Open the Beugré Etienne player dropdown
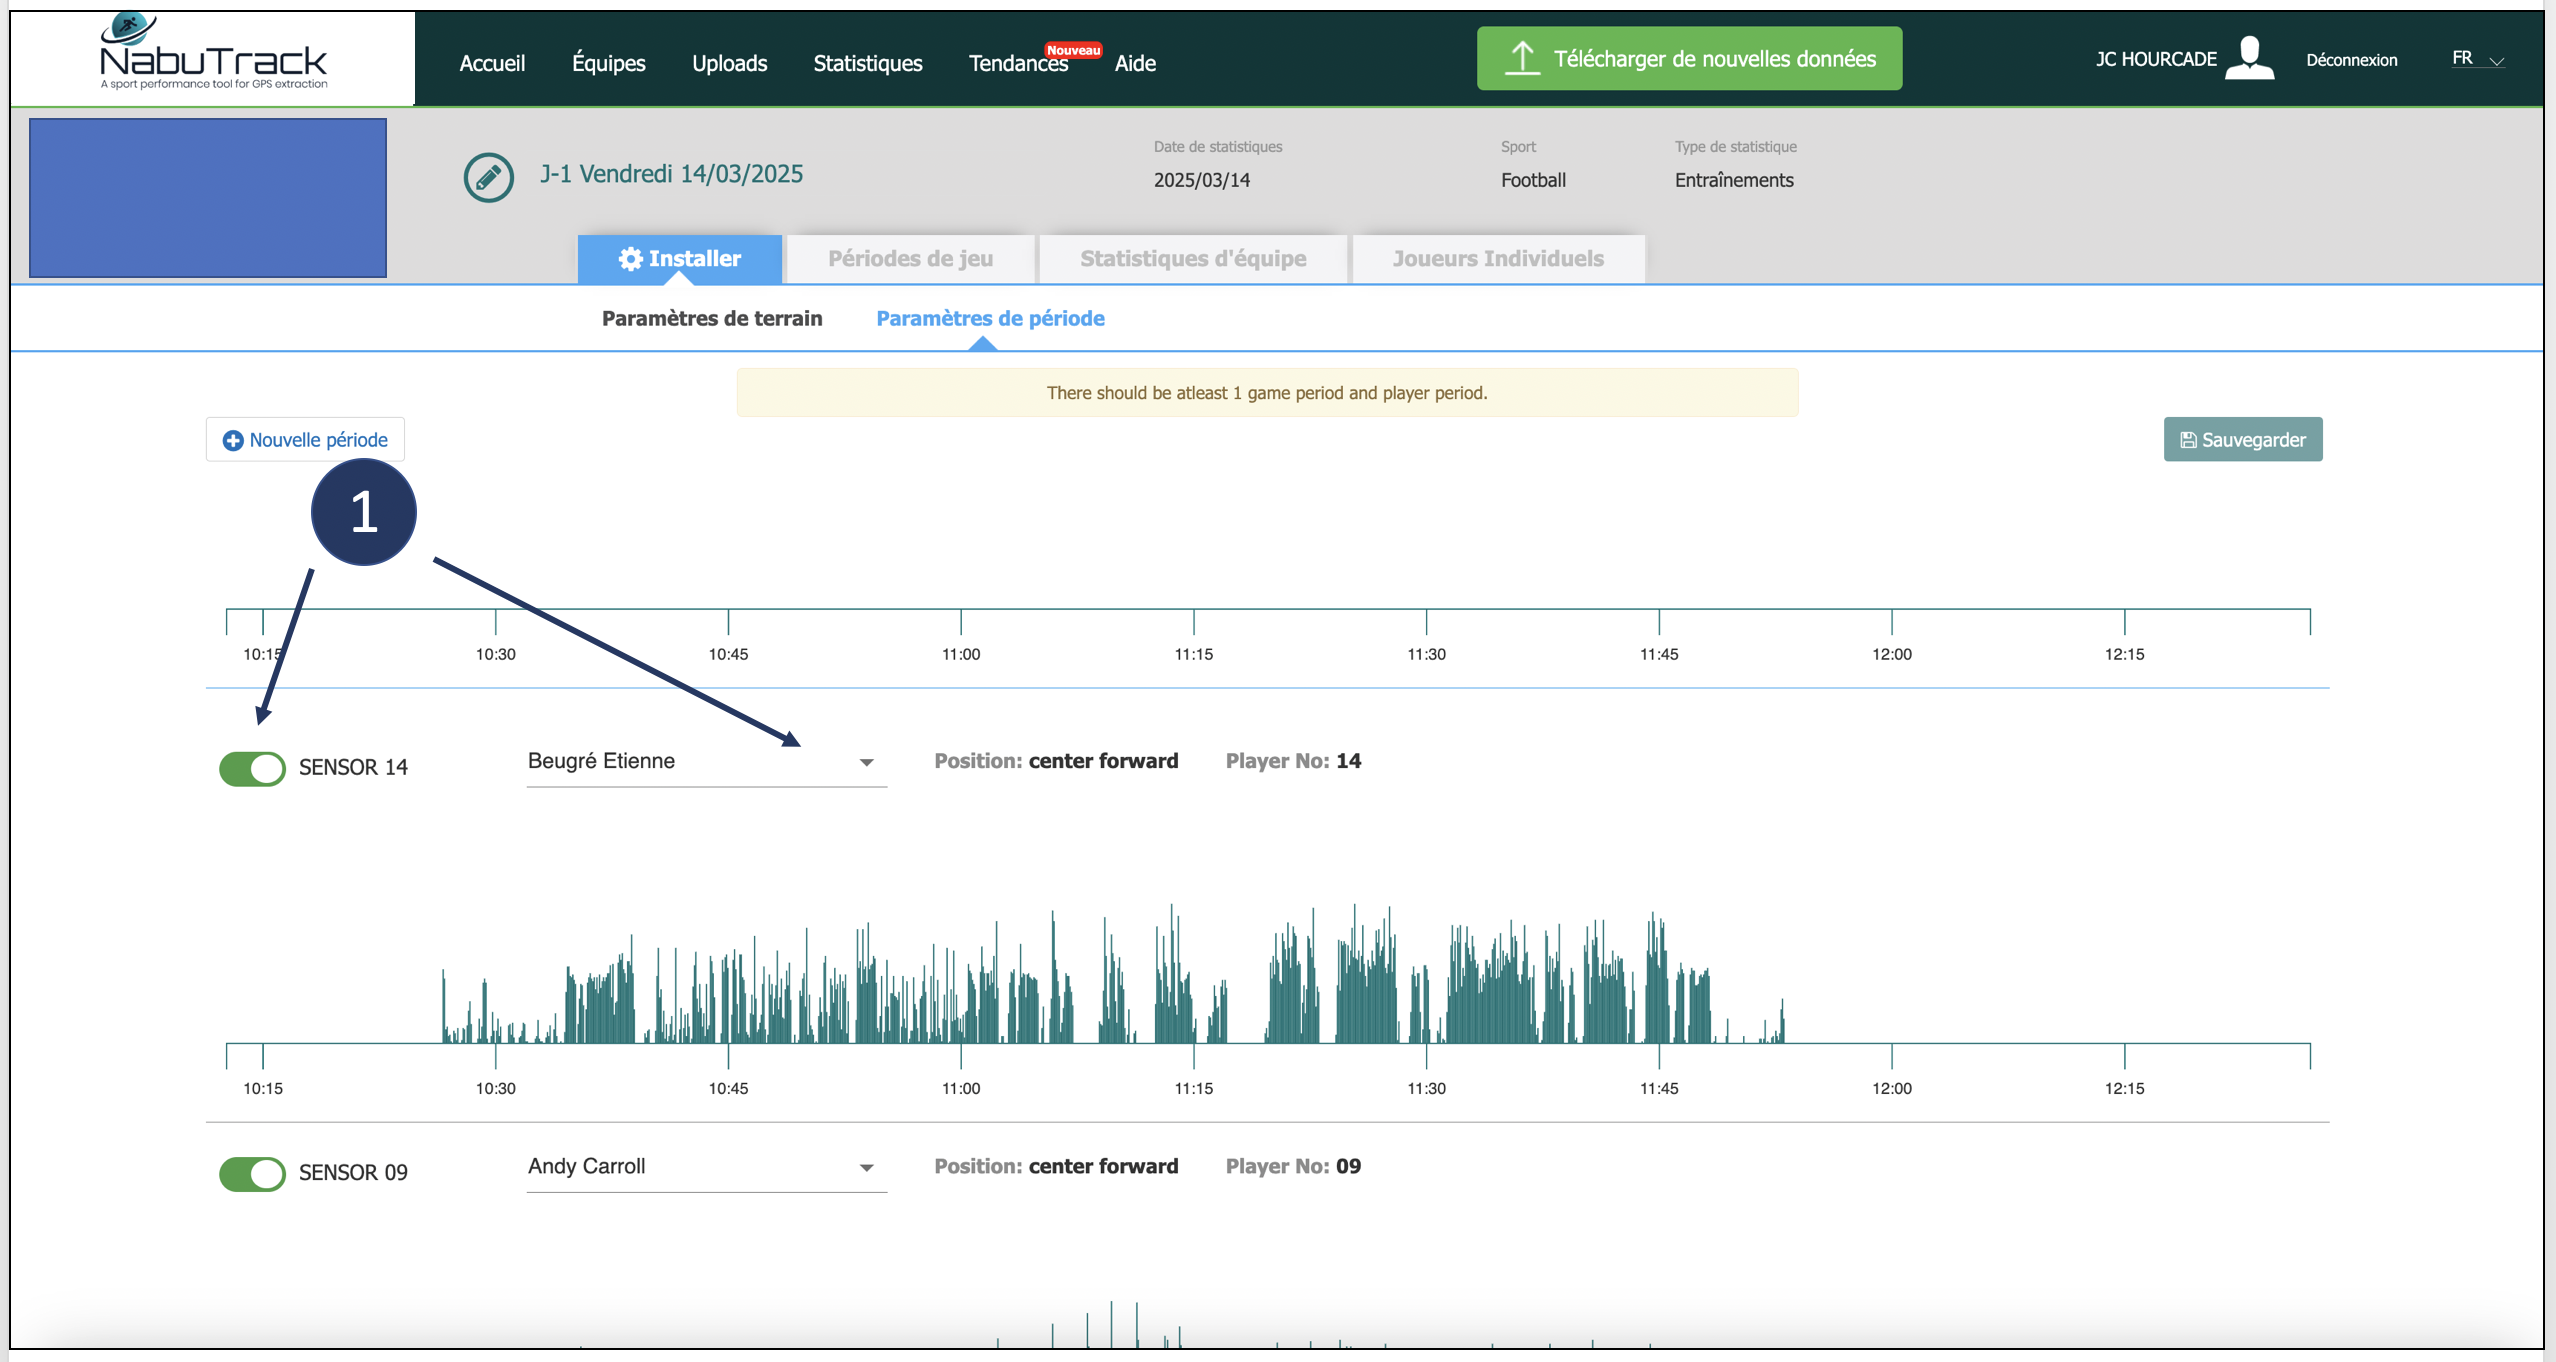This screenshot has width=2556, height=1362. [x=706, y=762]
